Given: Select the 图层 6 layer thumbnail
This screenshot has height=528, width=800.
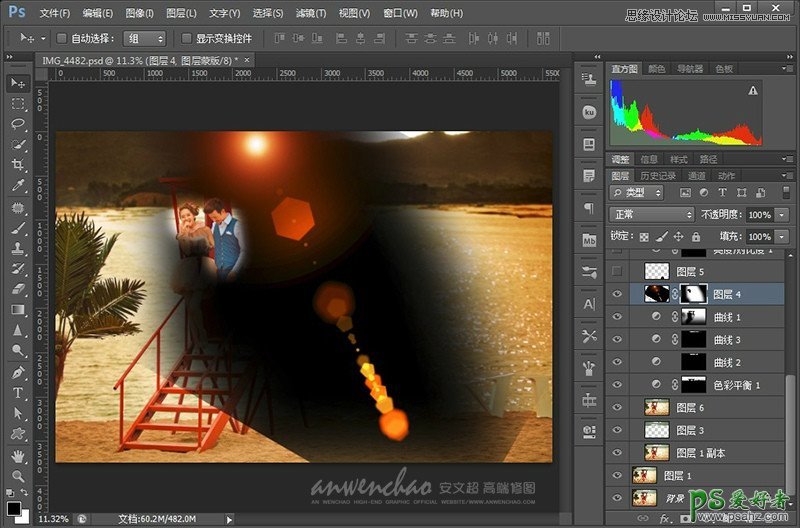Looking at the screenshot, I should [x=656, y=407].
